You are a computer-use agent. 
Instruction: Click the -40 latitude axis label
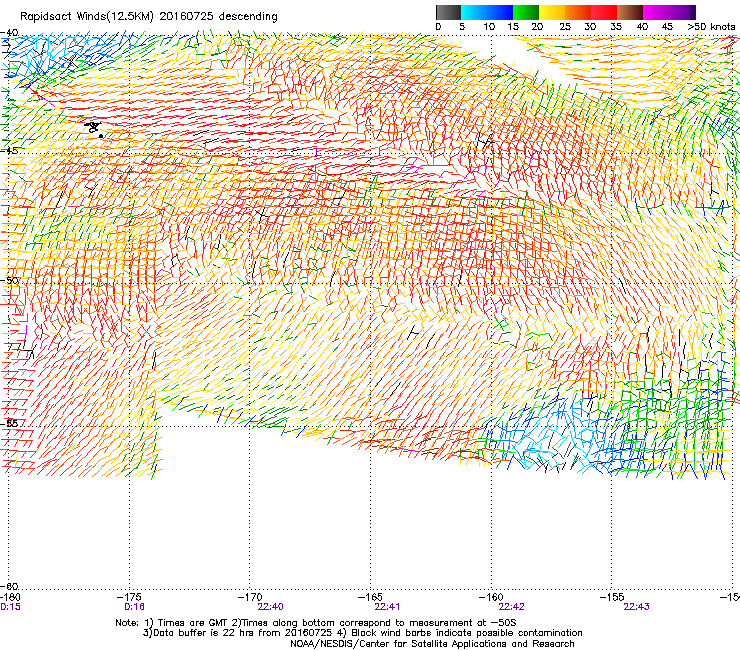[9, 33]
